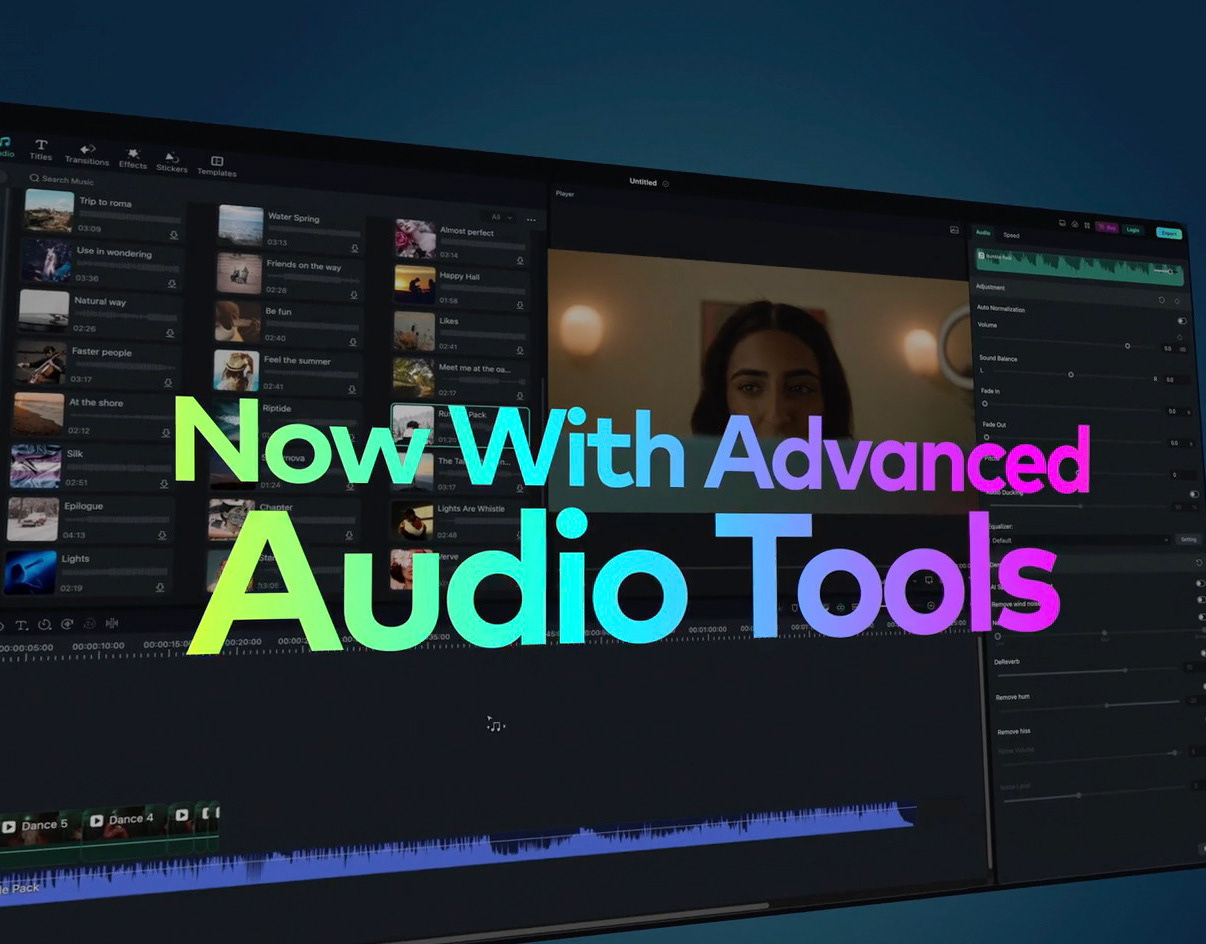Screen dimensions: 1206x944
Task: Download the Almost perfect track
Action: coord(522,260)
